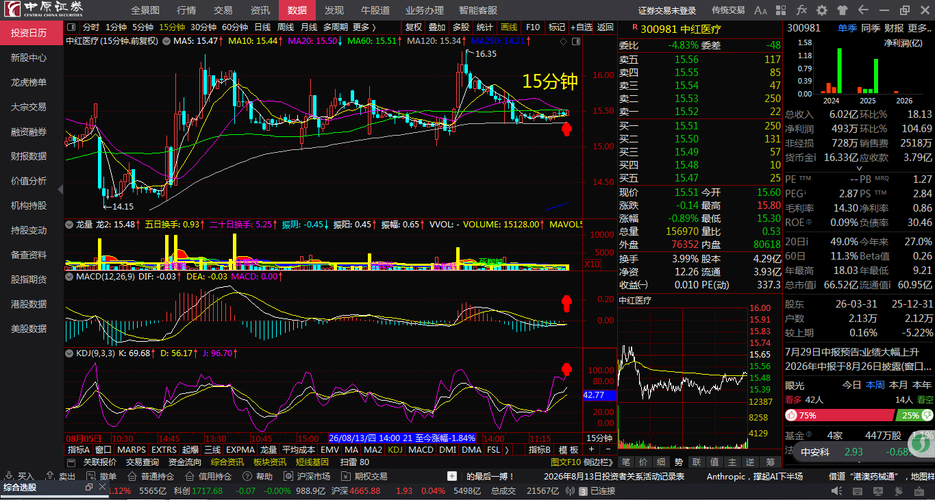Collapse left sidebar with the arrow handle
This screenshot has height=500, width=935.
point(60,189)
